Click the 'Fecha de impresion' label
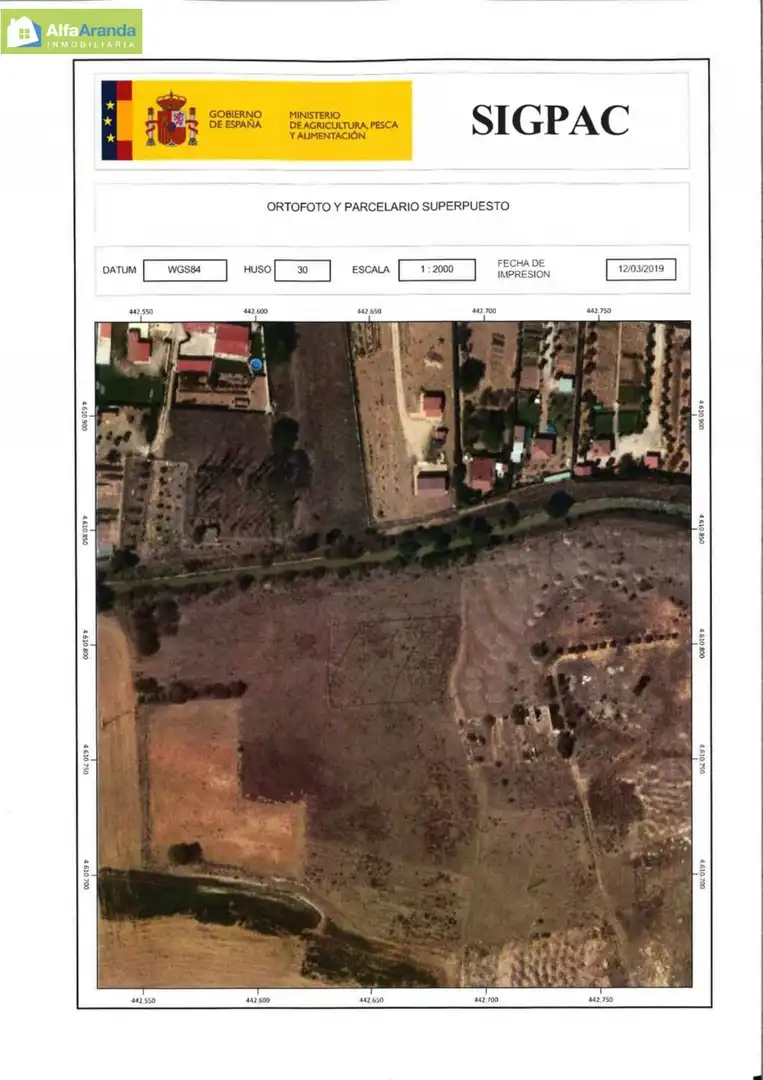This screenshot has width=763, height=1080. coord(523,269)
